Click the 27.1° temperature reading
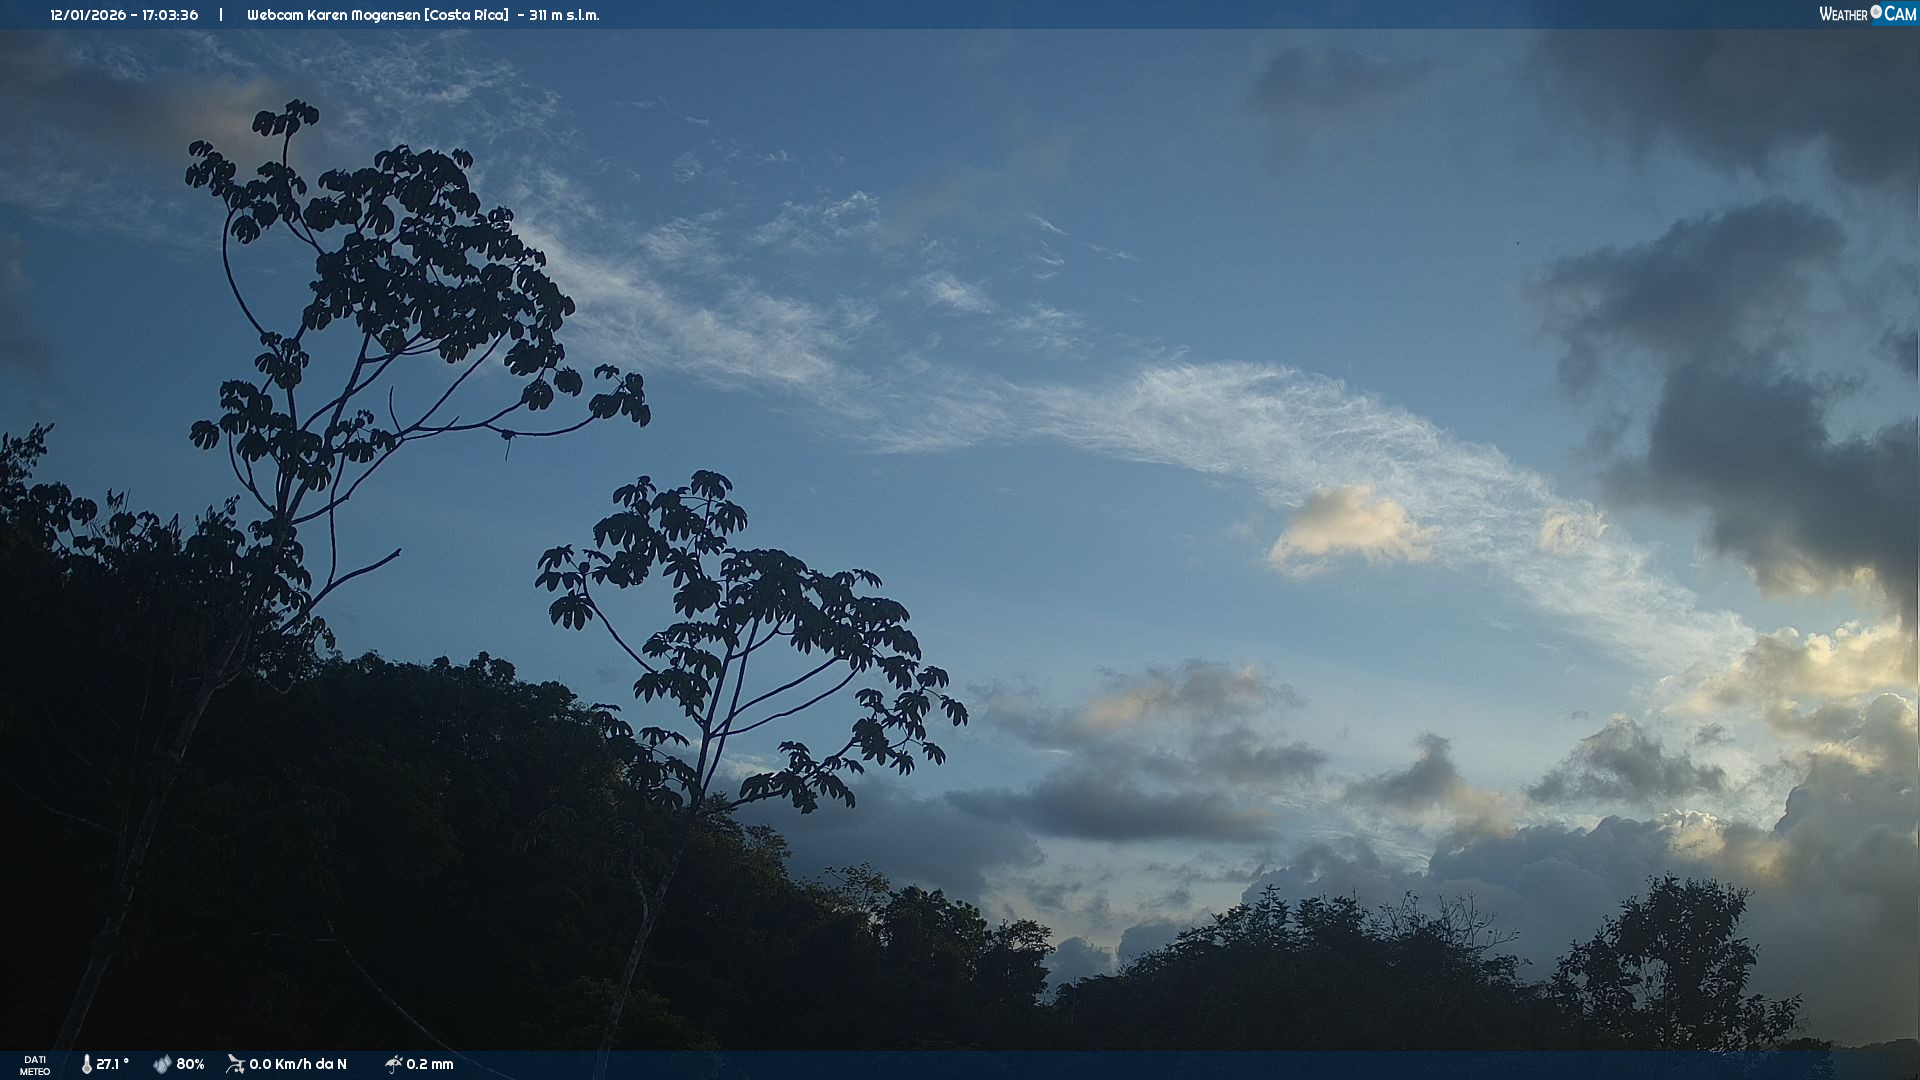This screenshot has width=1920, height=1080. point(112,1064)
